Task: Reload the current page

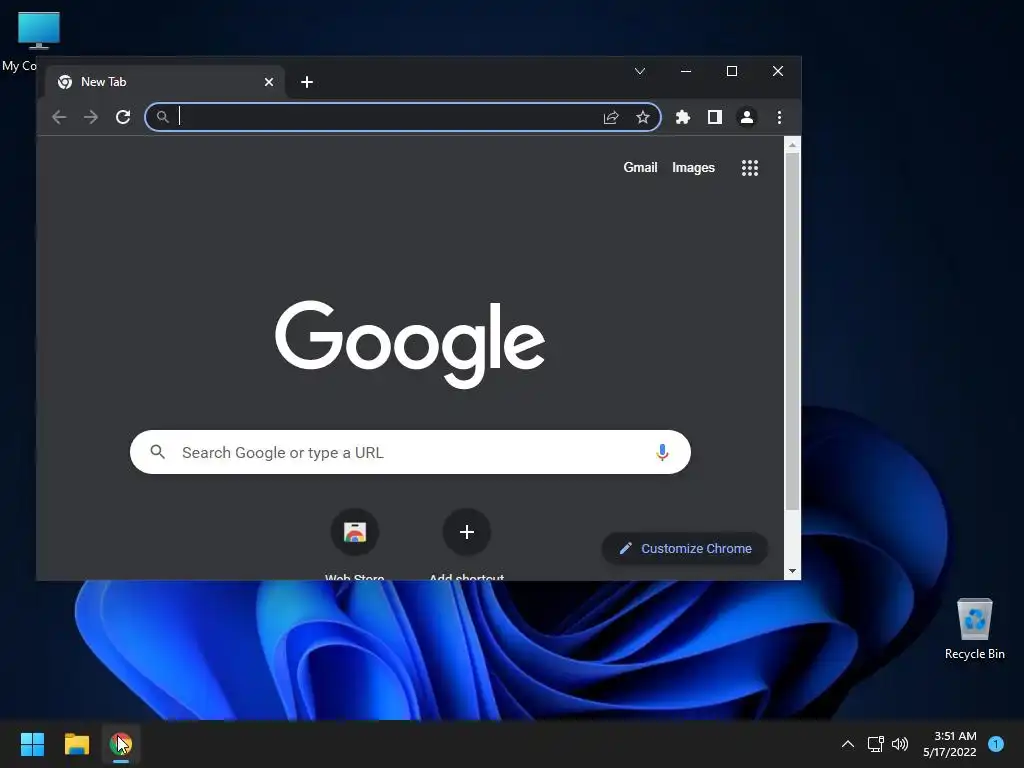Action: [123, 117]
